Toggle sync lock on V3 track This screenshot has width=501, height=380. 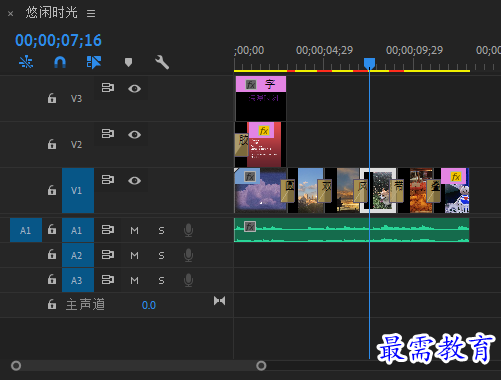(x=108, y=88)
